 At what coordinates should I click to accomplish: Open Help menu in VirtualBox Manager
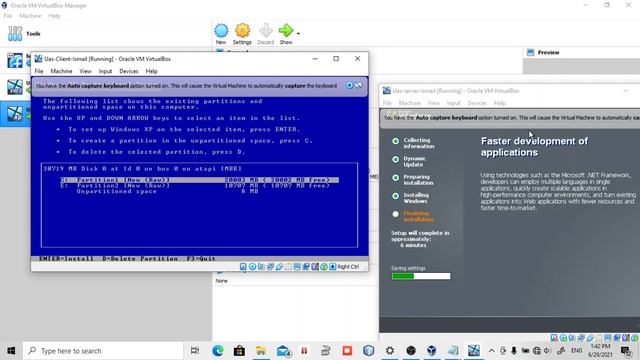point(54,16)
